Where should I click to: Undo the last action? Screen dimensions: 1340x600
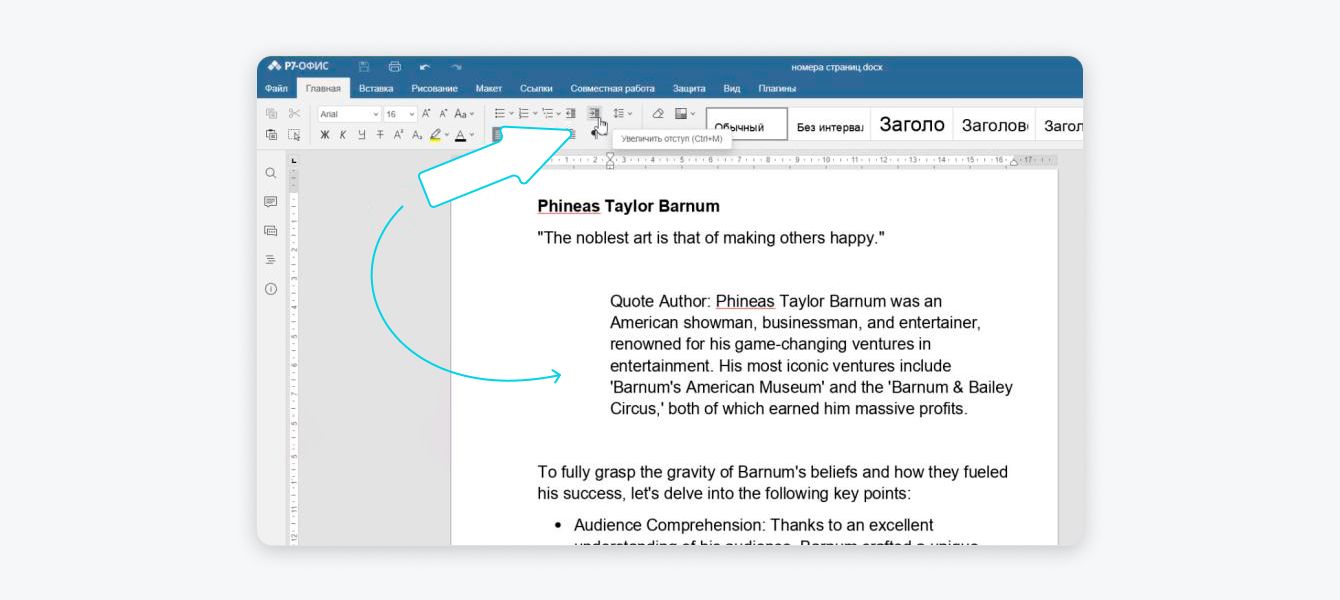(x=425, y=67)
